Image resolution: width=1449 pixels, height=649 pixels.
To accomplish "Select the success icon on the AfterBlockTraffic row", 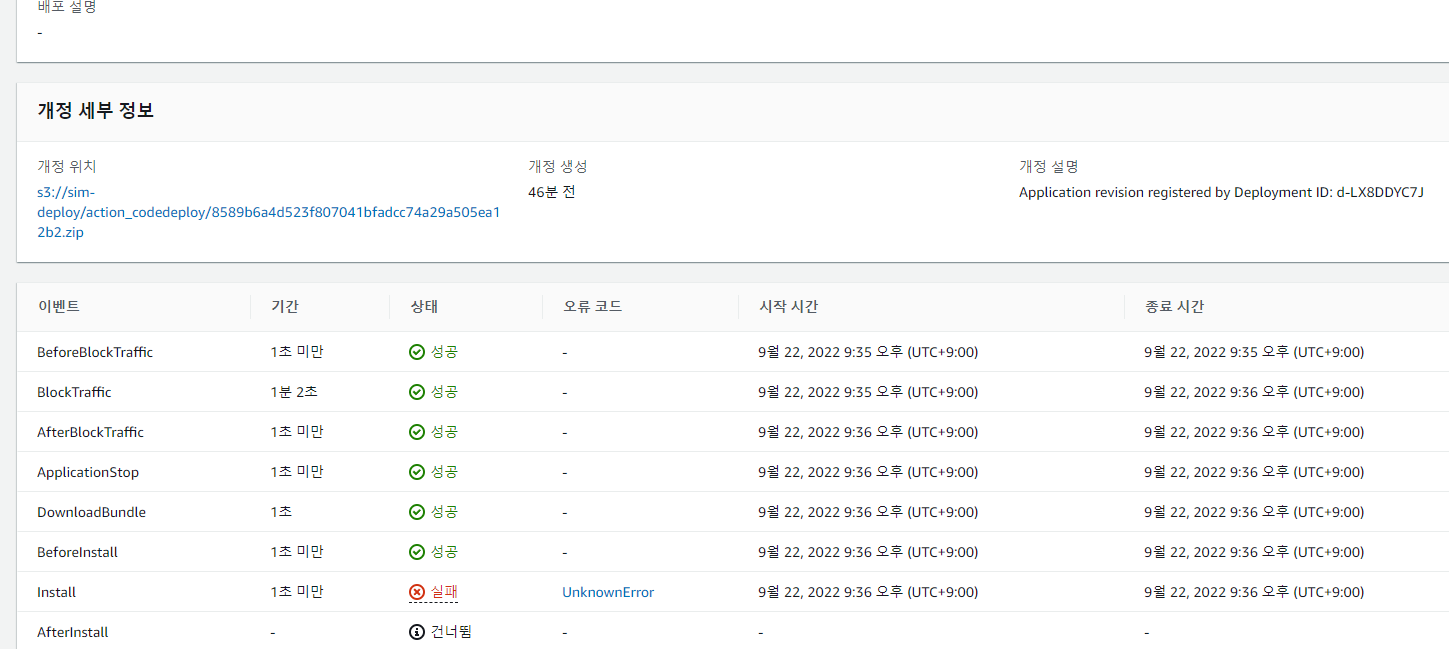I will point(415,431).
